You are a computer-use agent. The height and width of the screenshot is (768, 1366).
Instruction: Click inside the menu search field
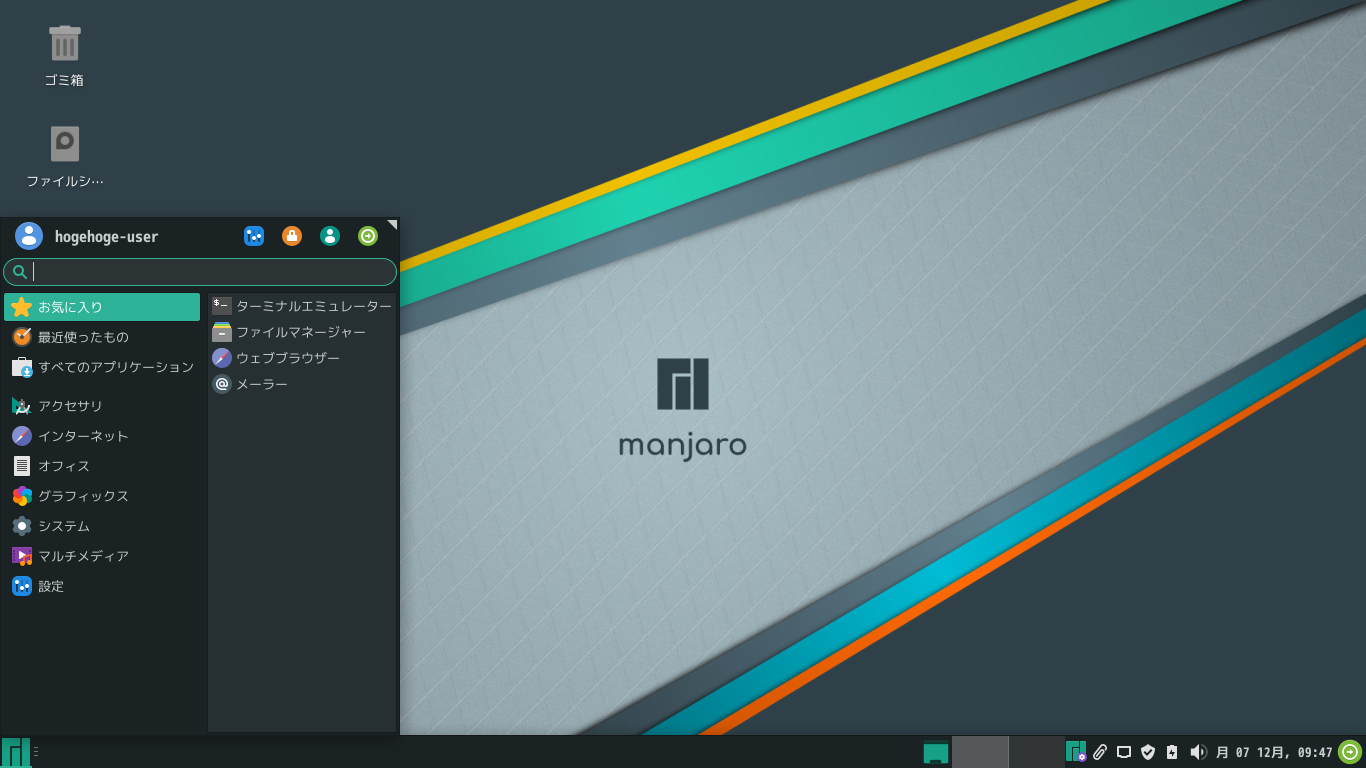[x=200, y=272]
